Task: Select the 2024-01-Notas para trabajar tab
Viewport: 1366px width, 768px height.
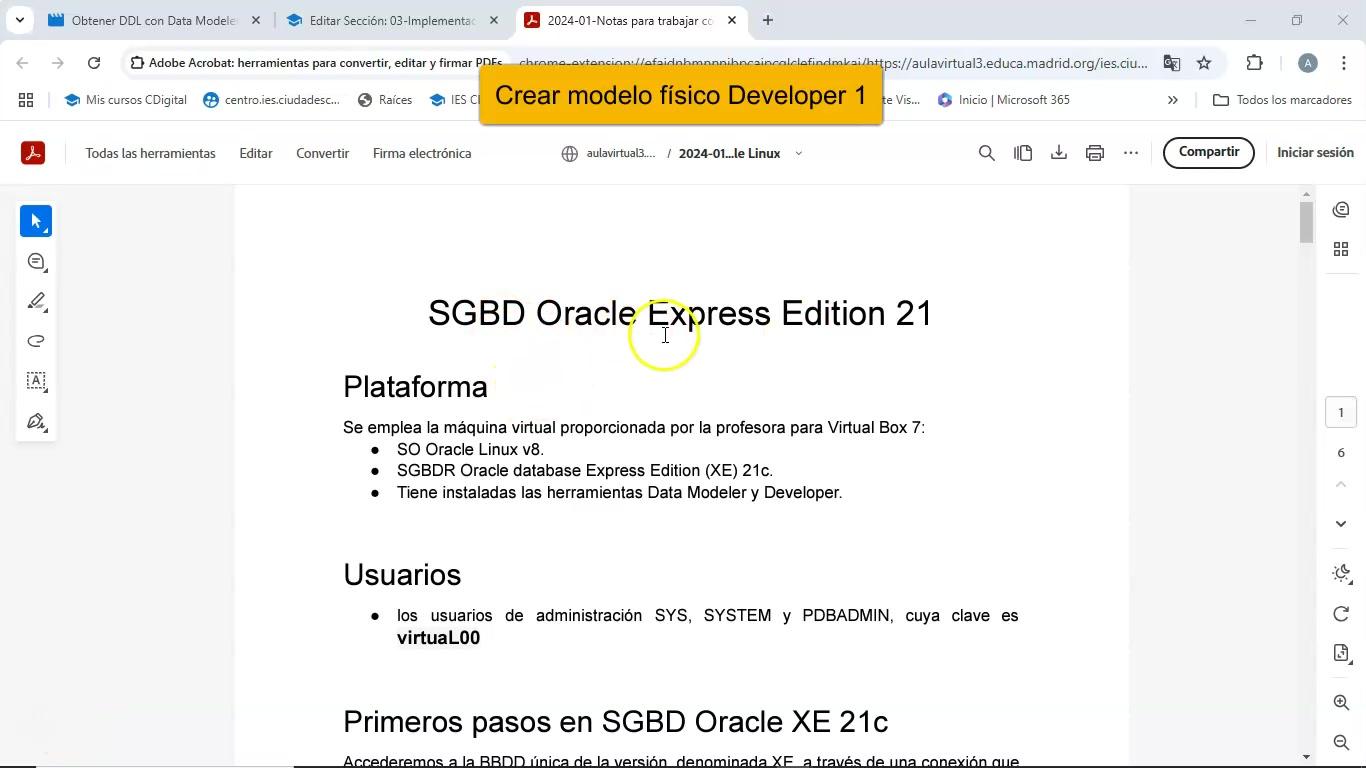Action: coord(630,20)
